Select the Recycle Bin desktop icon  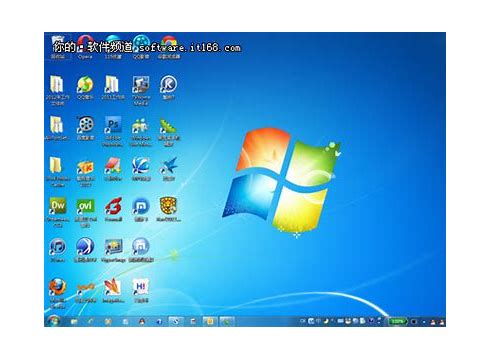58,46
